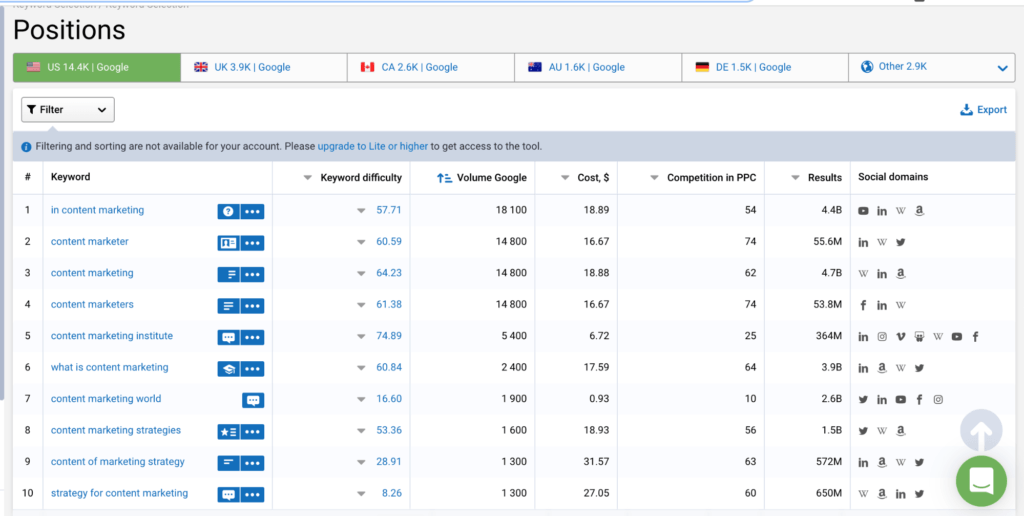Click the Facebook icon in 'content marketers' row
Image resolution: width=1024 pixels, height=516 pixels.
[863, 305]
